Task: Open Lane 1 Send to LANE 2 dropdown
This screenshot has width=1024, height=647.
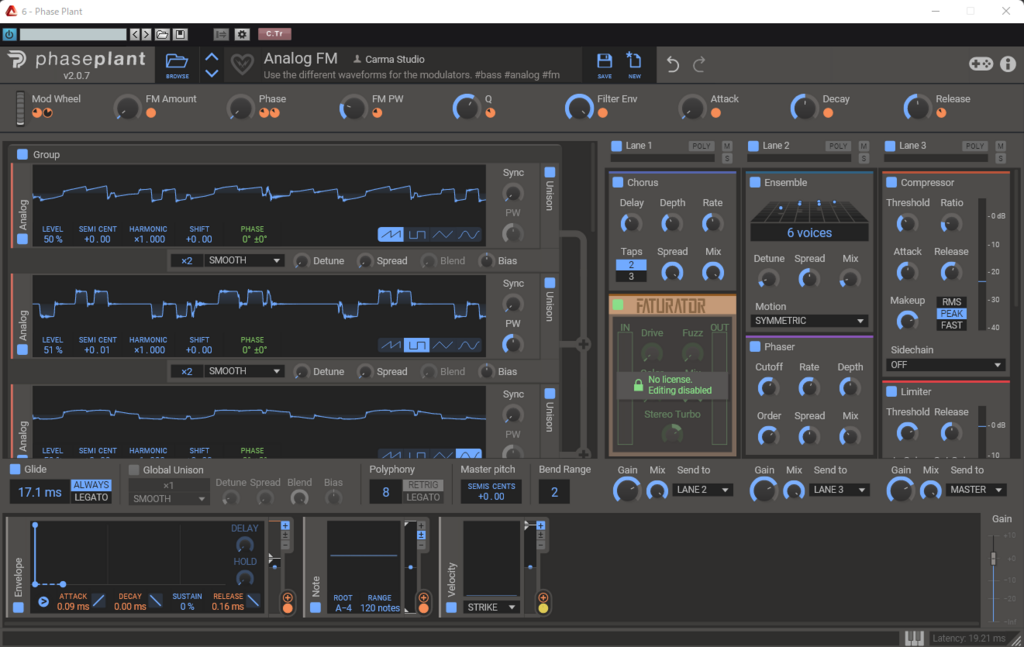Action: point(703,490)
